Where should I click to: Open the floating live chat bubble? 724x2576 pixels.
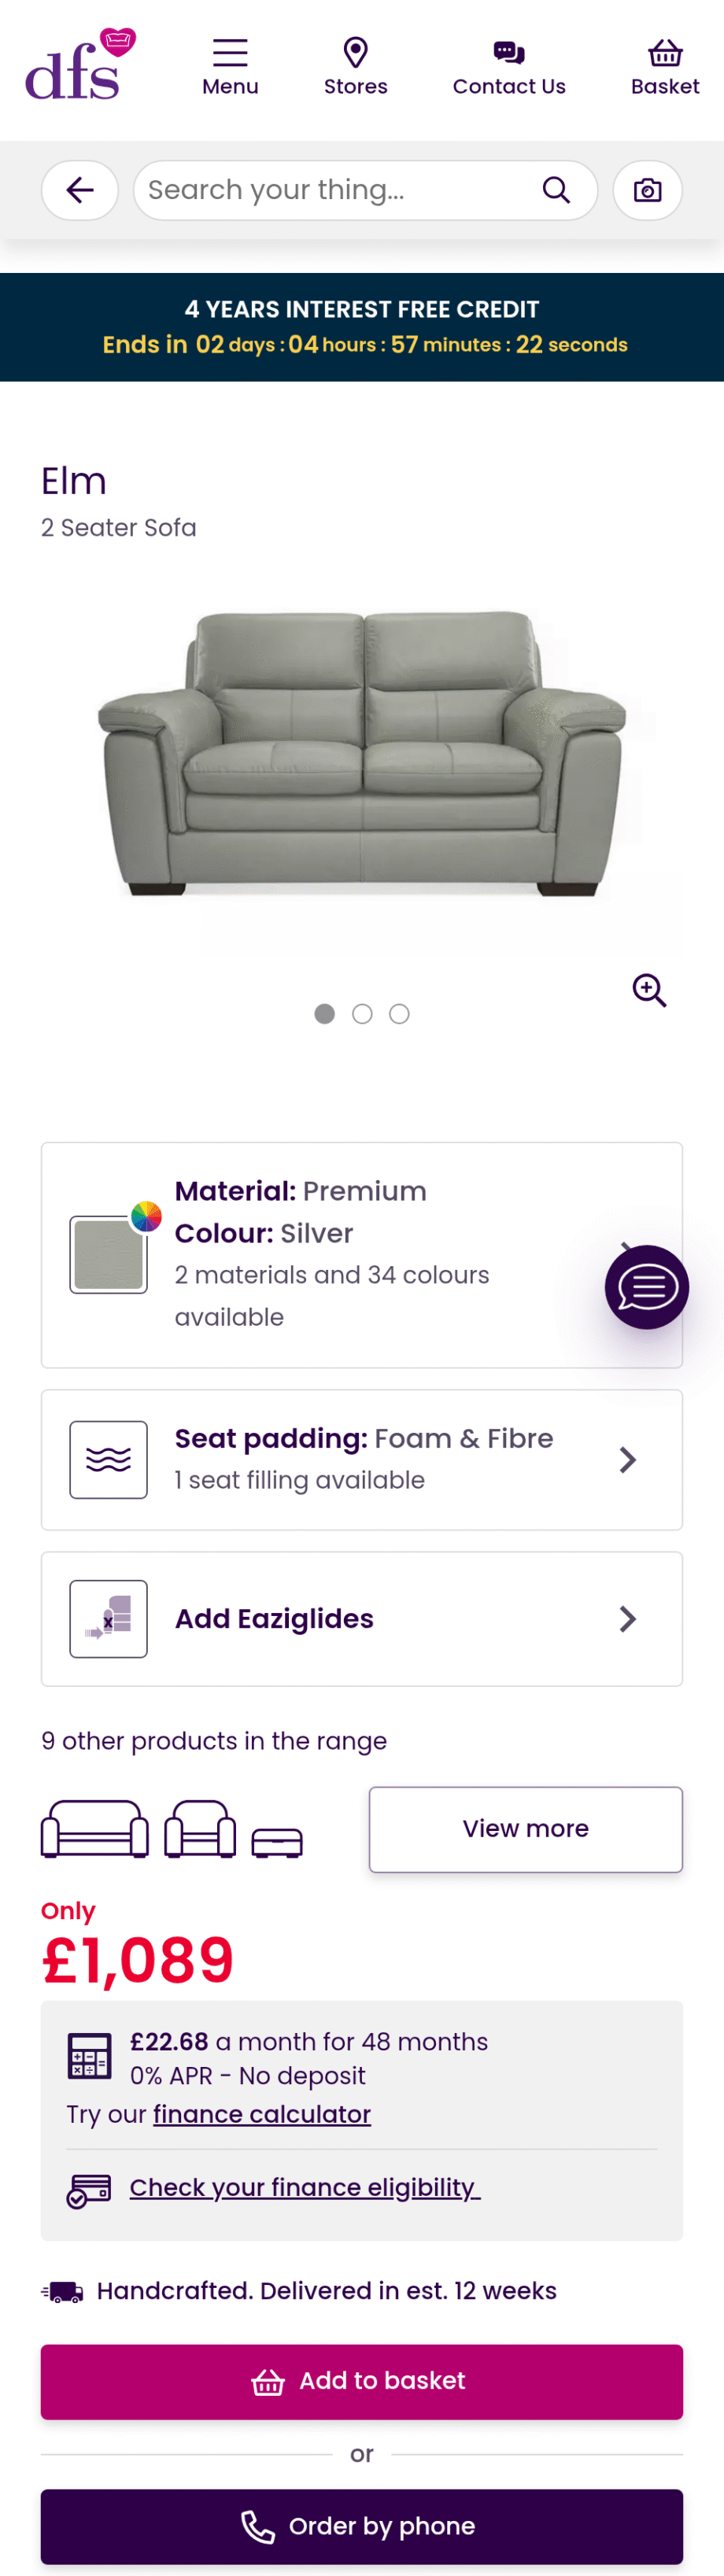[x=647, y=1287]
